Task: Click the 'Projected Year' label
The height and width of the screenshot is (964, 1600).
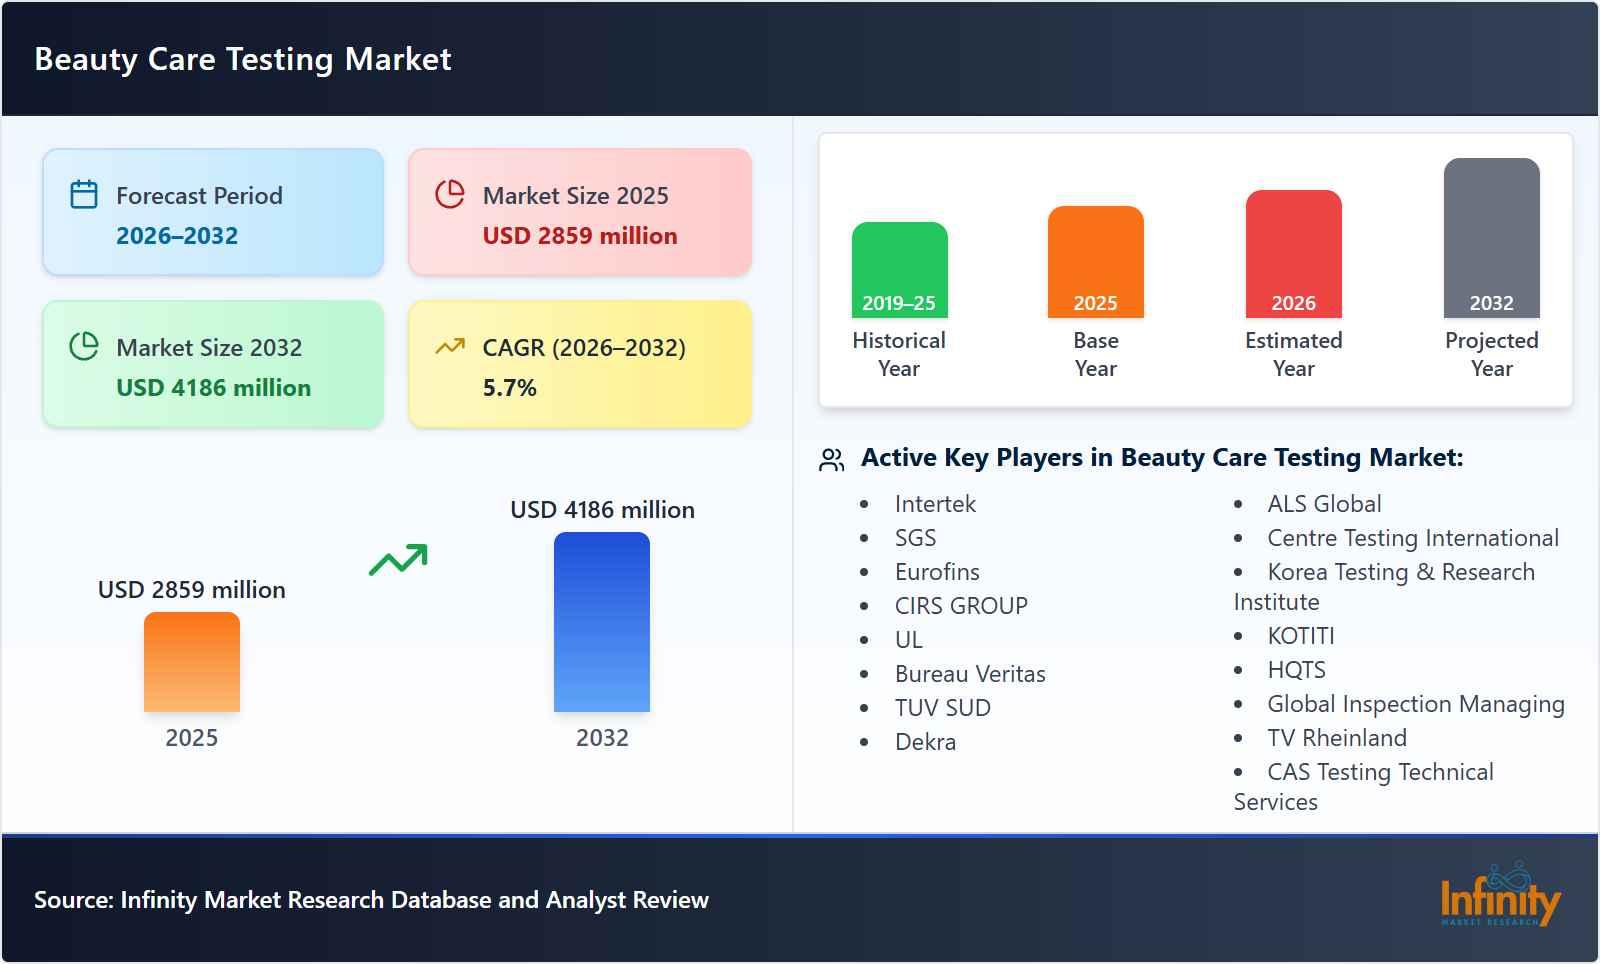Action: (x=1492, y=354)
